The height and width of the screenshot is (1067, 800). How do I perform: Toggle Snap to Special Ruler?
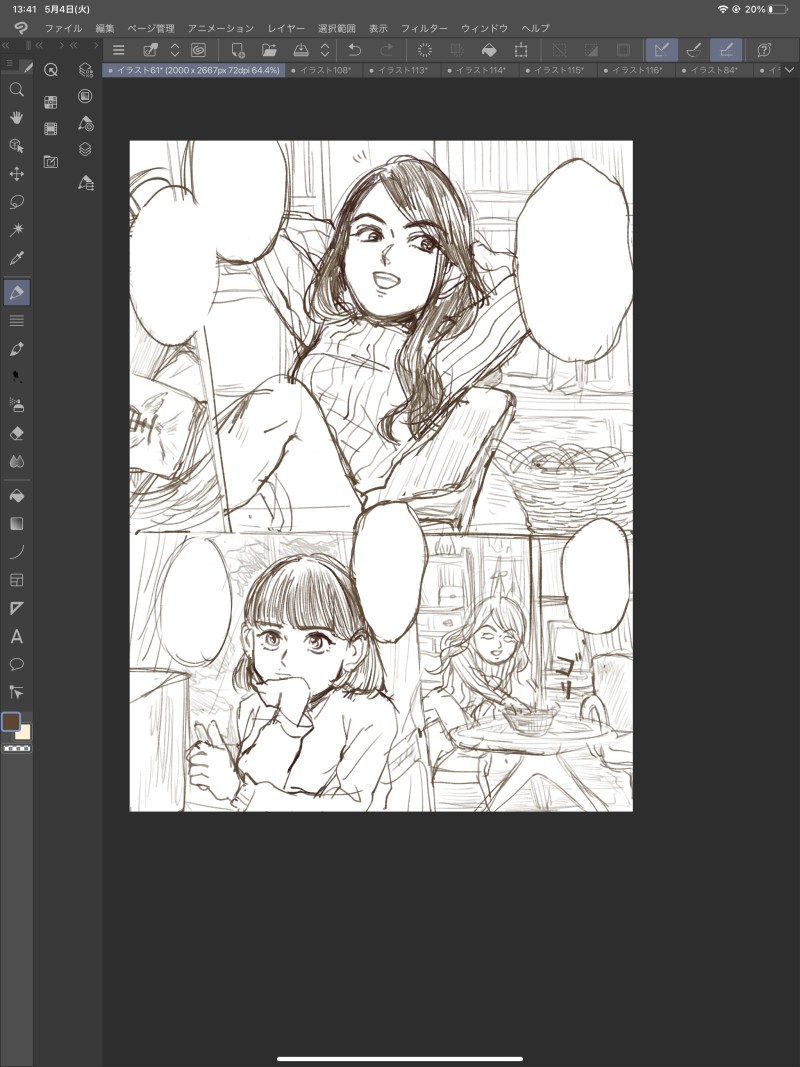[693, 50]
